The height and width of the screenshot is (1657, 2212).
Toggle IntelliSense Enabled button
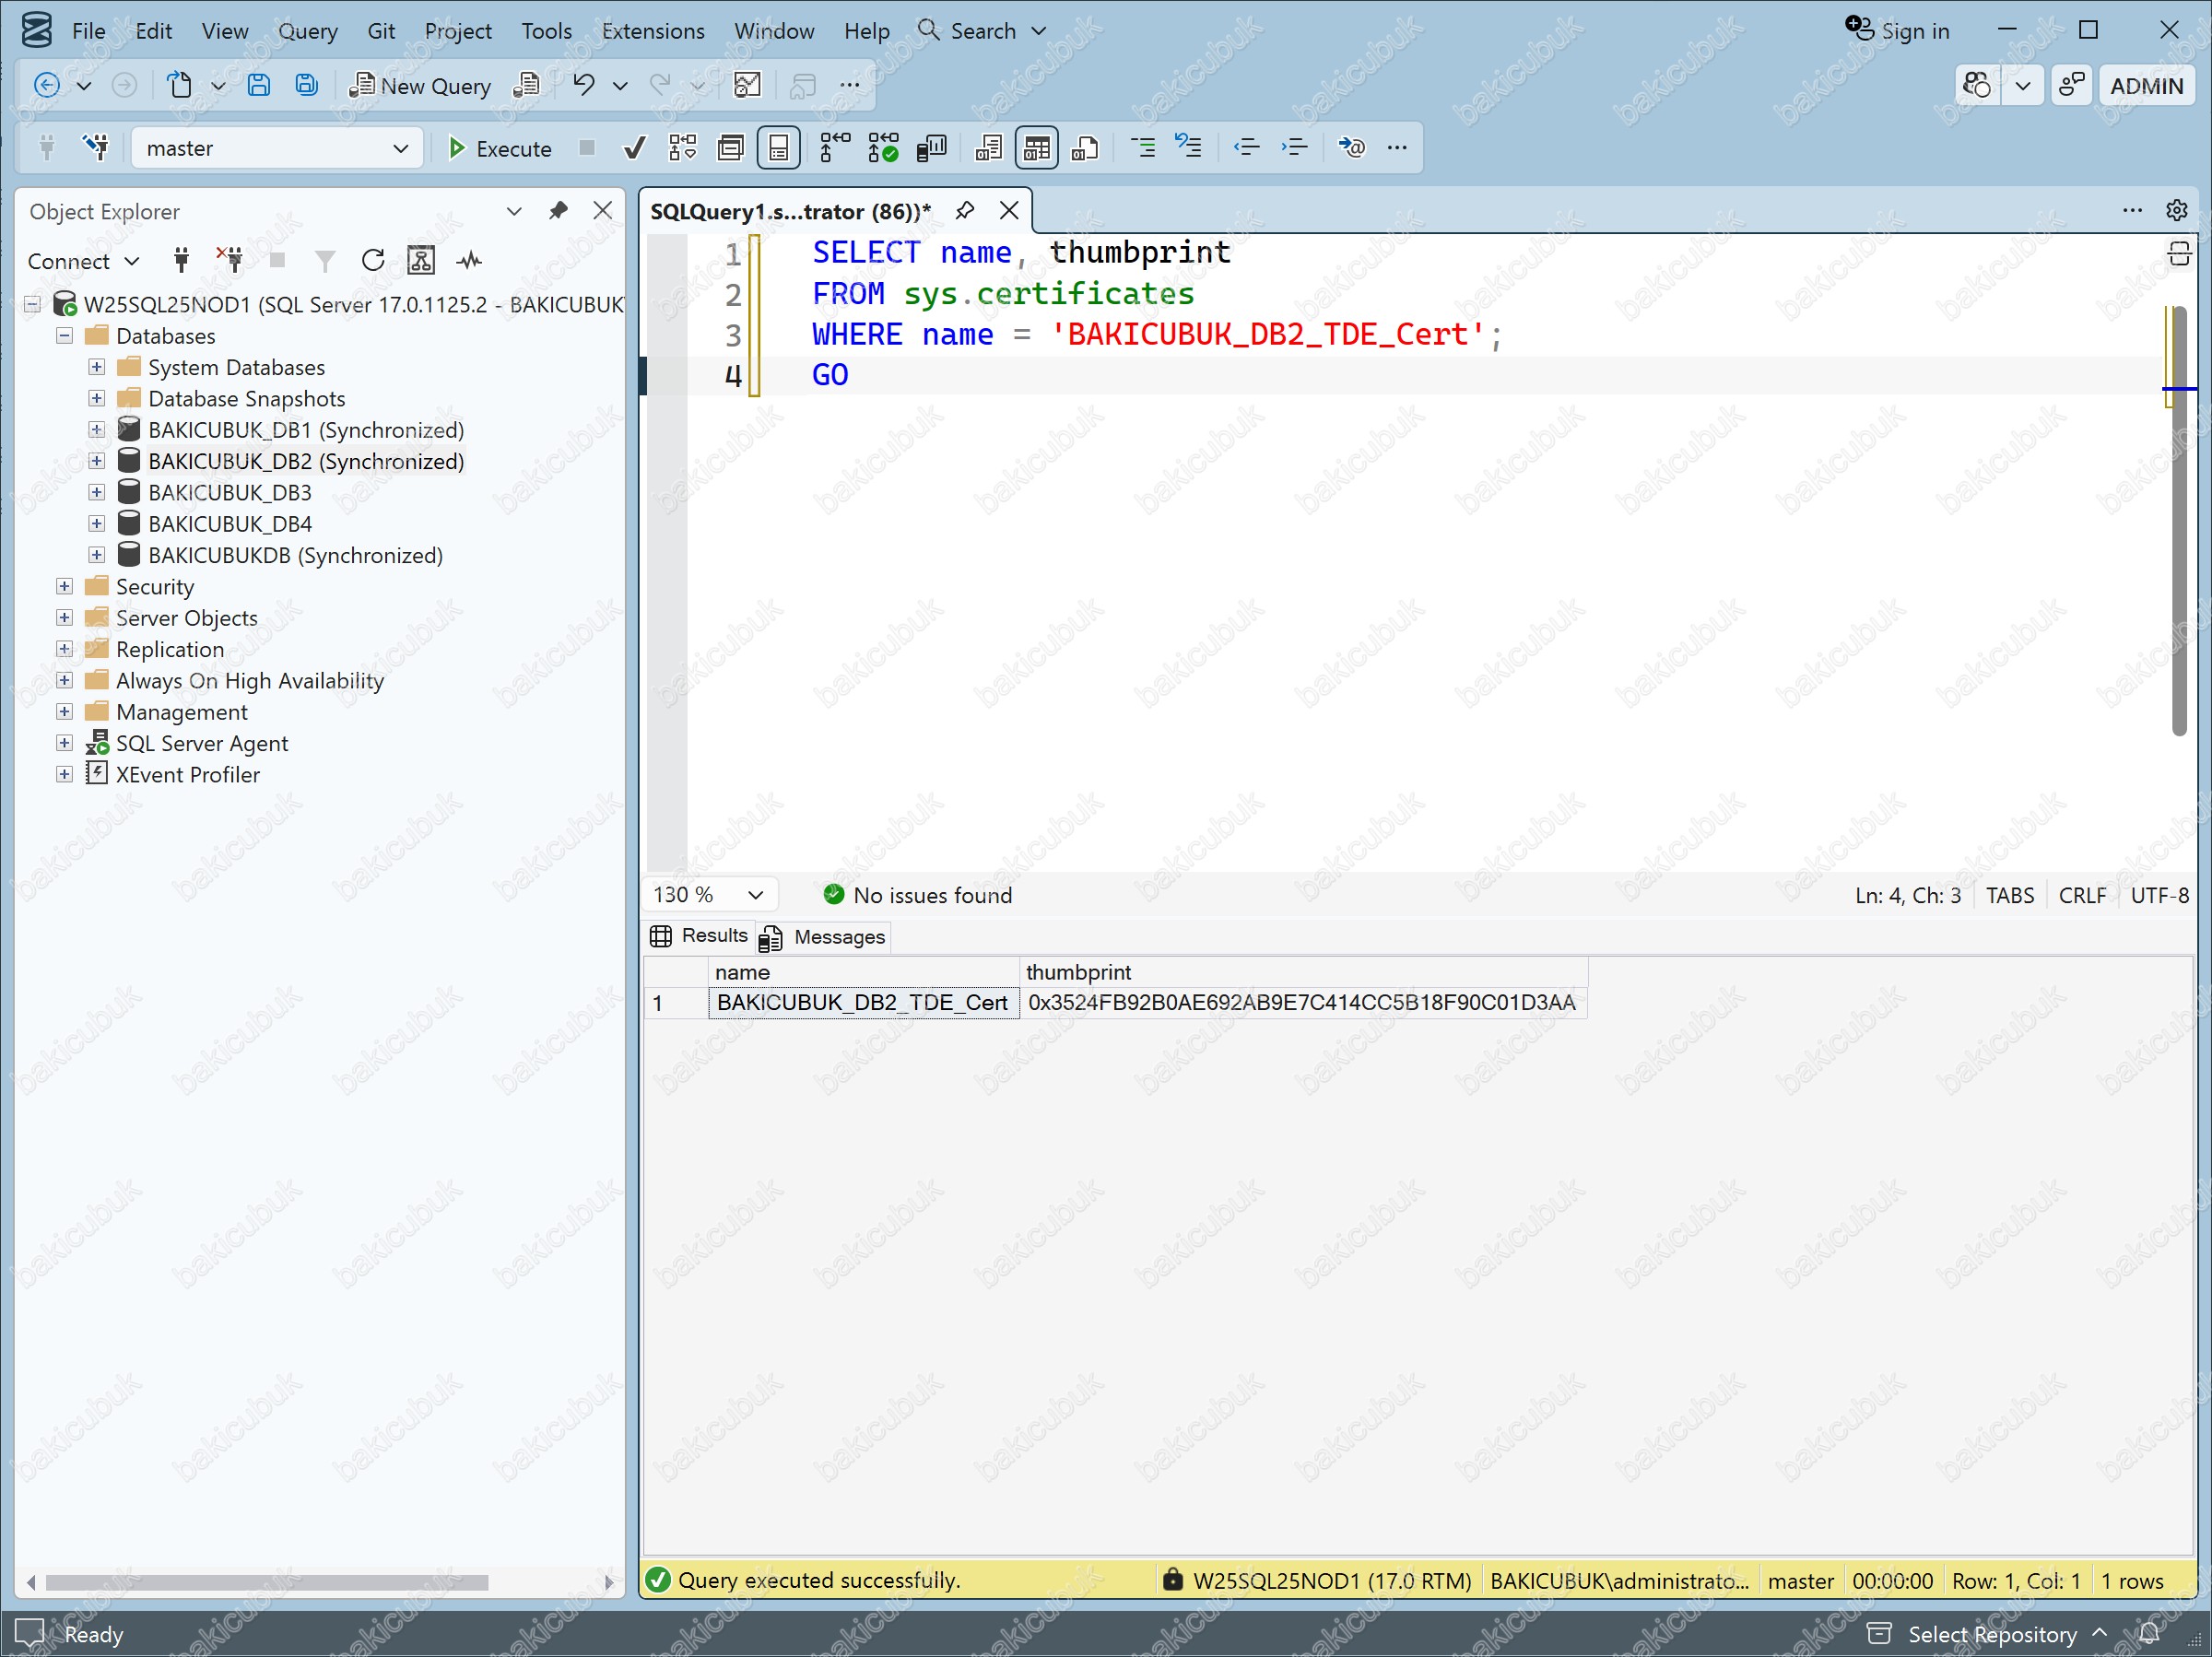pos(779,148)
